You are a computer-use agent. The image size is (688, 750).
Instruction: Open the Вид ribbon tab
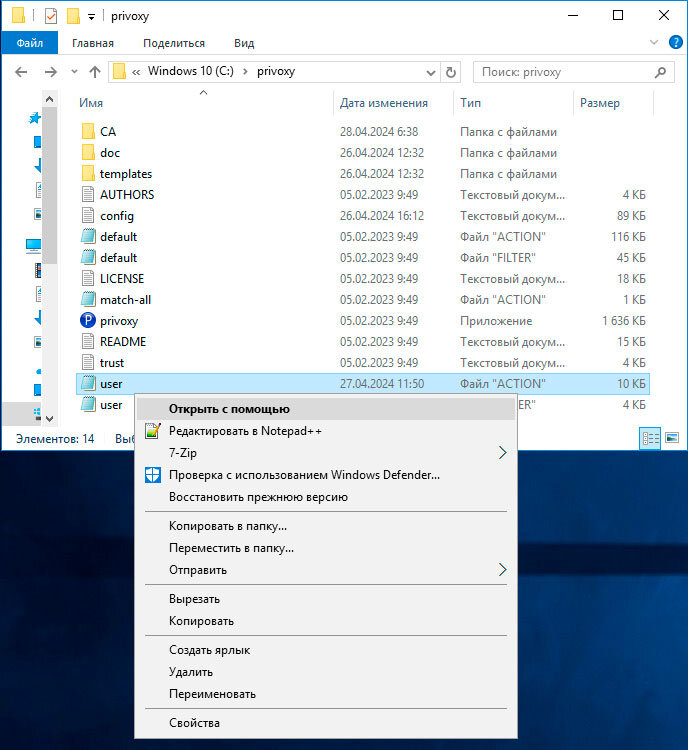244,43
